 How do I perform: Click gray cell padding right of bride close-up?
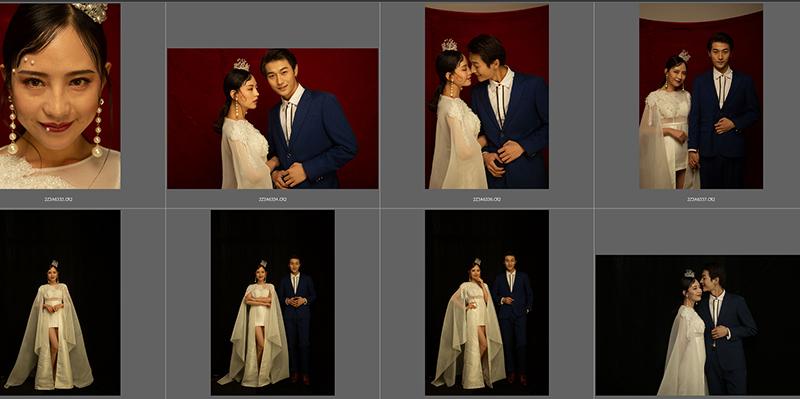tap(142, 96)
